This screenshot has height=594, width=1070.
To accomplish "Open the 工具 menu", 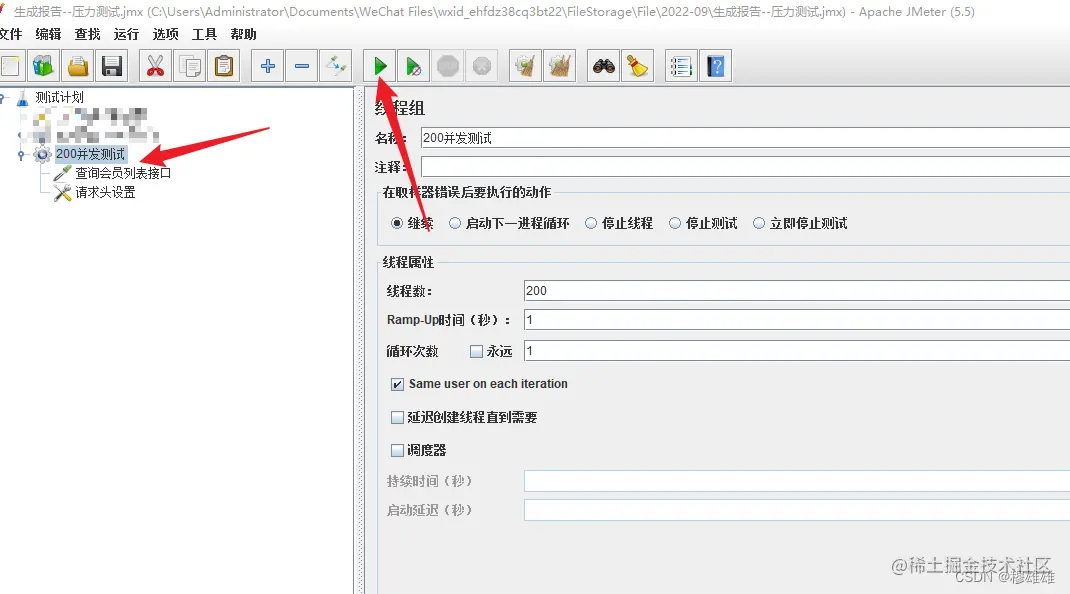I will point(204,34).
